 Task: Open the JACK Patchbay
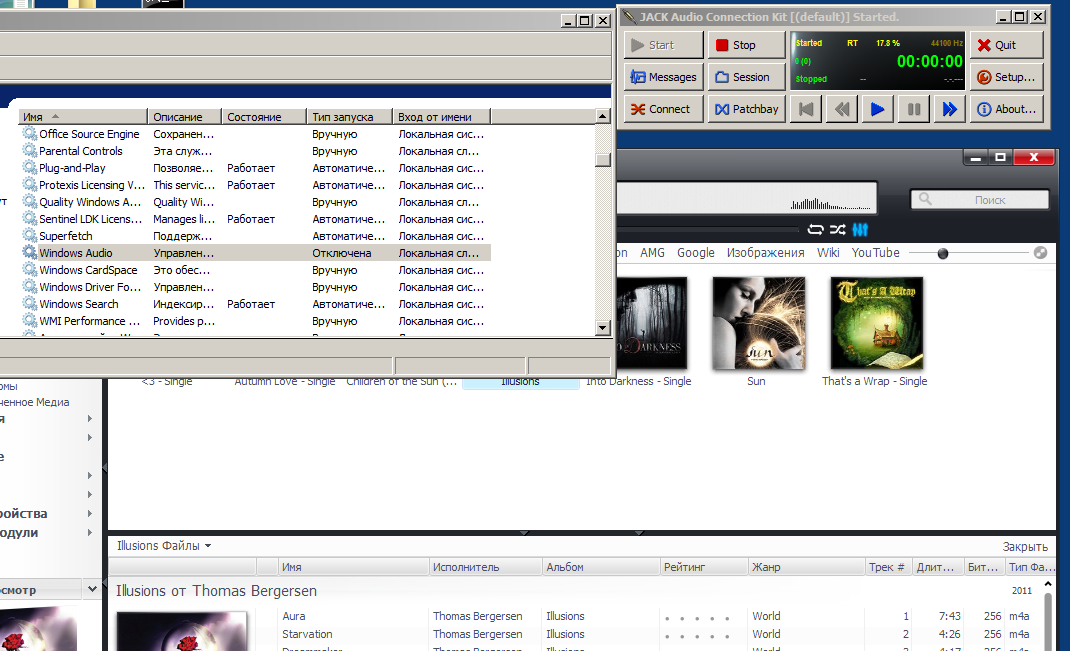pyautogui.click(x=747, y=109)
